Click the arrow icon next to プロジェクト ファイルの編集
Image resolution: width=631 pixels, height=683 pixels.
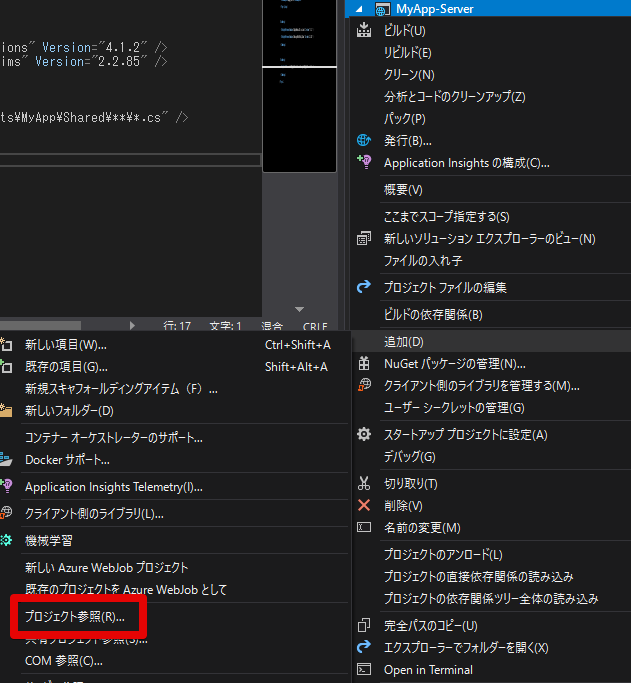[364, 287]
